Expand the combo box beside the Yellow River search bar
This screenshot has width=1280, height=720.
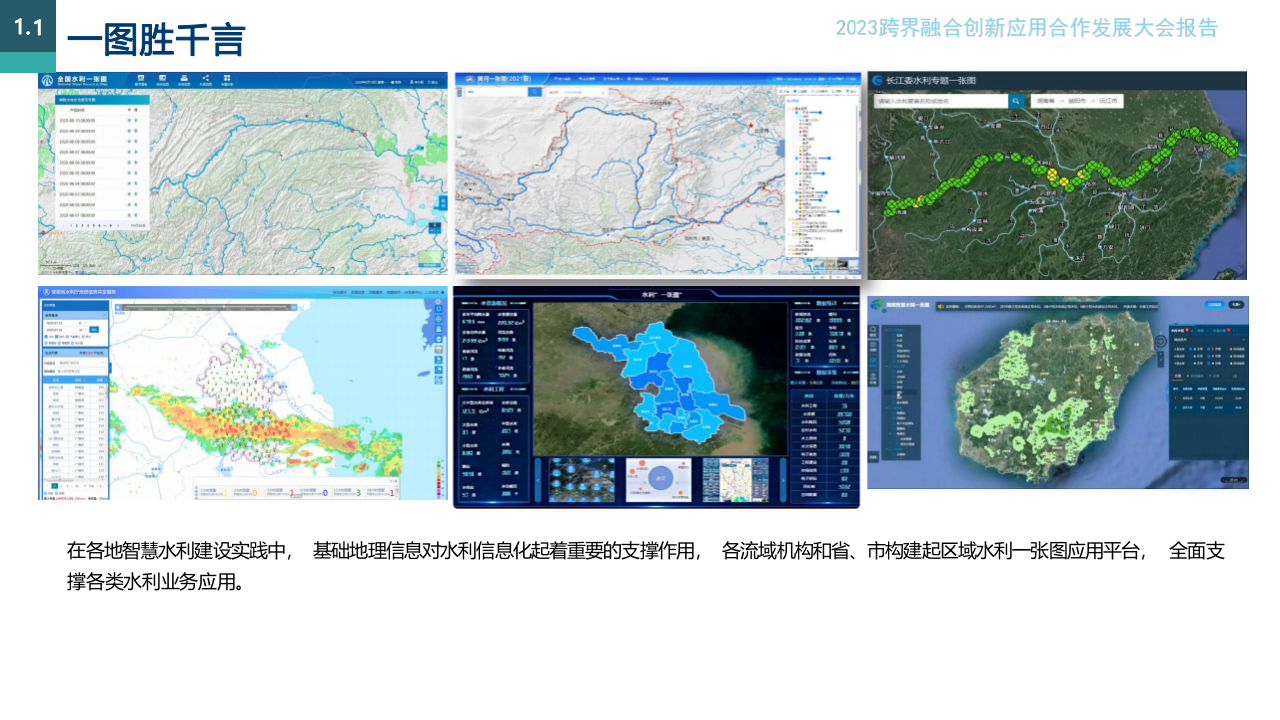(603, 92)
